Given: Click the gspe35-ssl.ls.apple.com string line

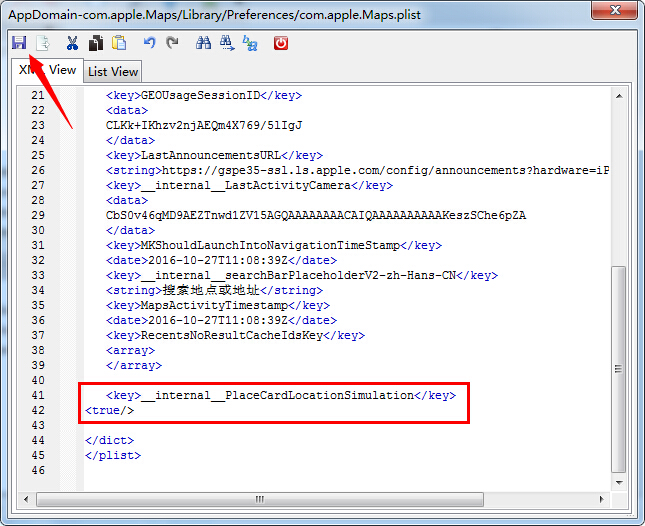Looking at the screenshot, I should [x=357, y=170].
